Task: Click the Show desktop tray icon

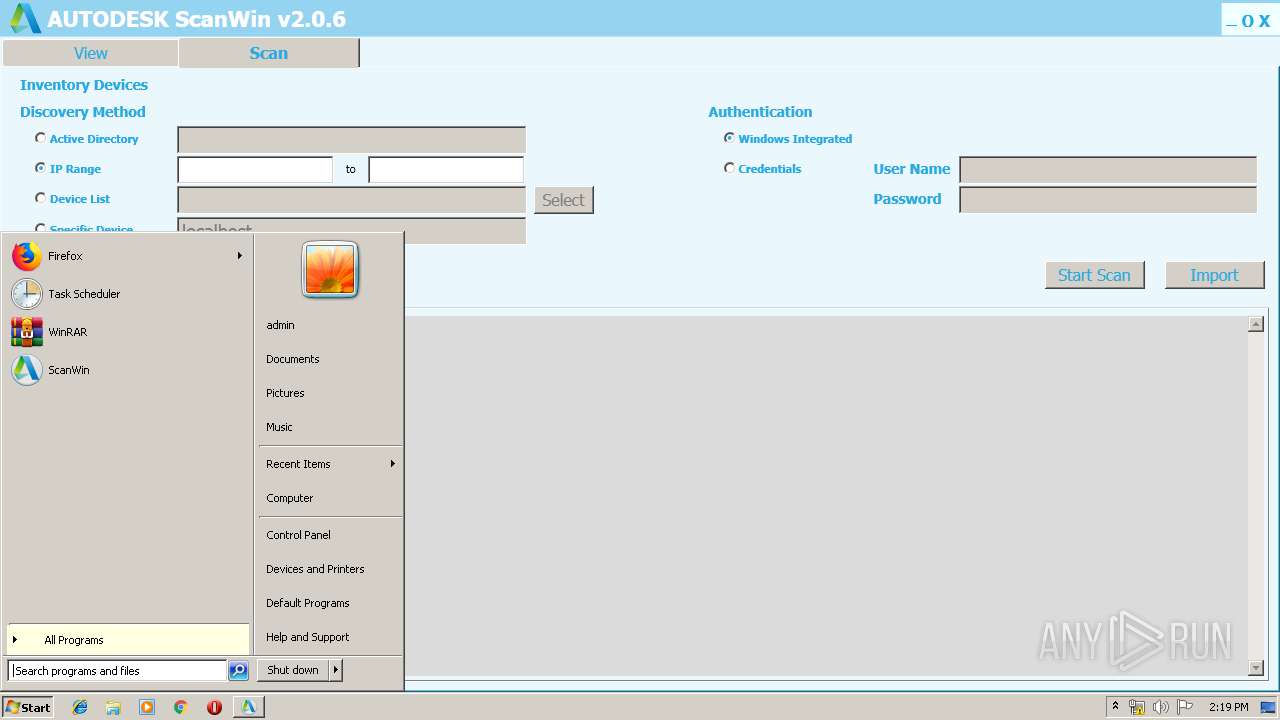Action: tap(1268, 707)
